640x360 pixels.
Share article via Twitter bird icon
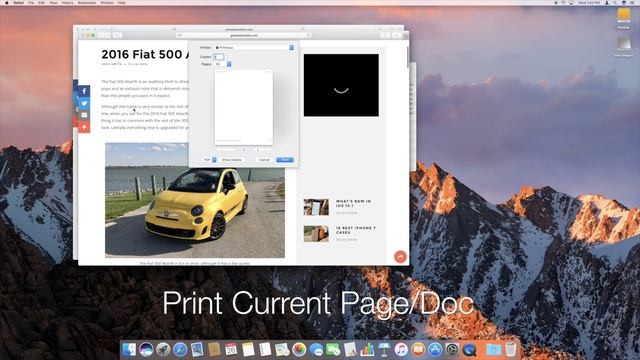[x=84, y=103]
